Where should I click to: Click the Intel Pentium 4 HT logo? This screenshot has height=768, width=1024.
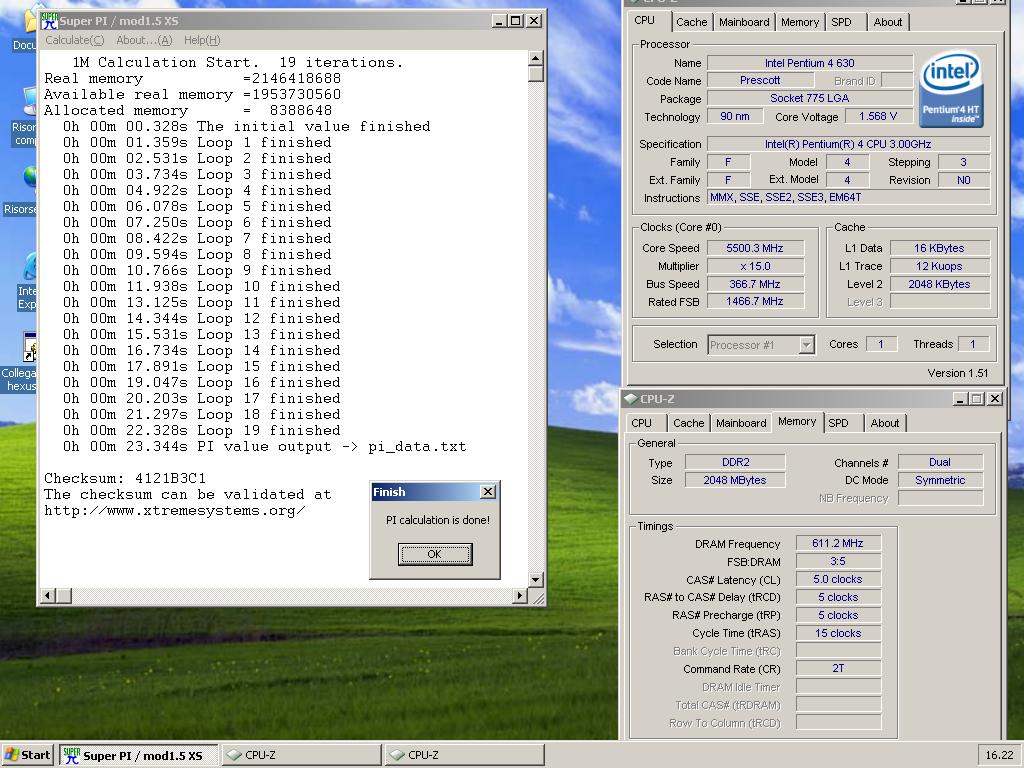(951, 89)
